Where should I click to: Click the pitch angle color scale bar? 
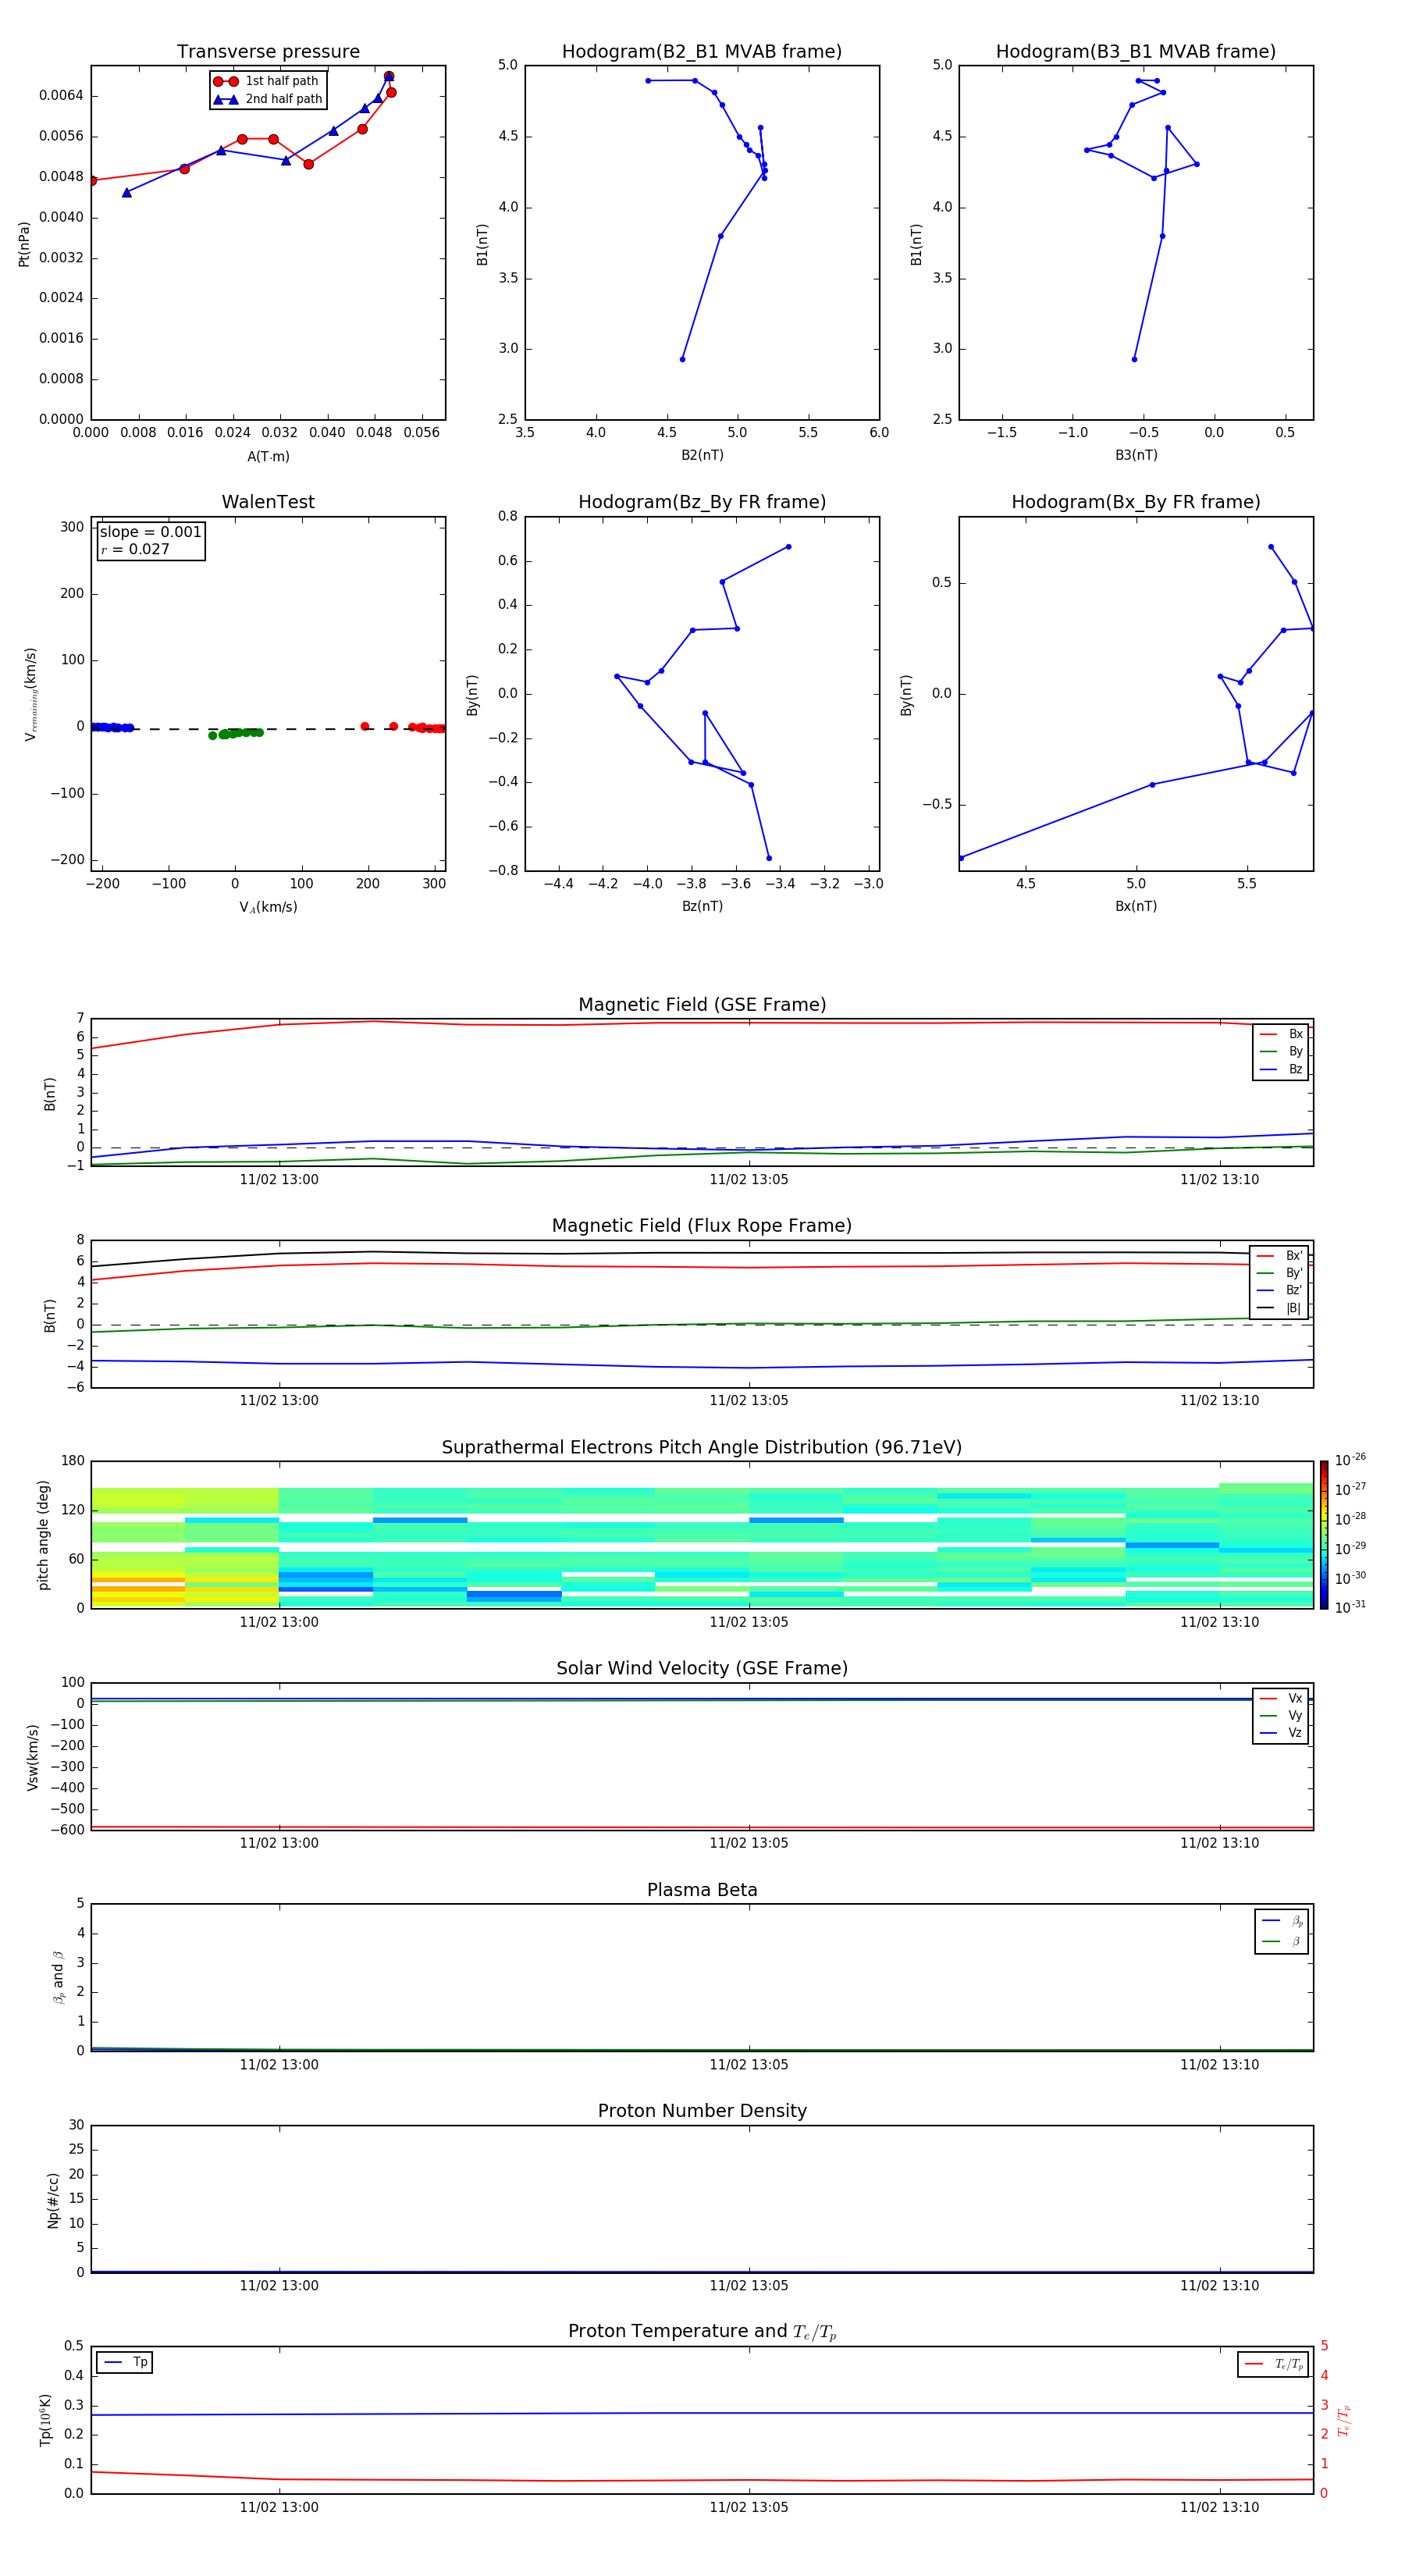pos(1324,1535)
